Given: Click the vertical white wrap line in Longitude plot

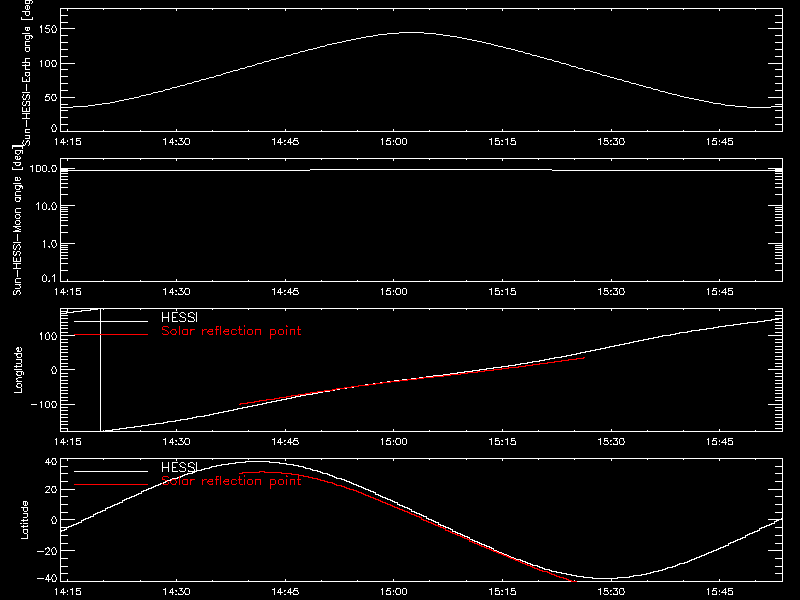Looking at the screenshot, I should pos(101,370).
